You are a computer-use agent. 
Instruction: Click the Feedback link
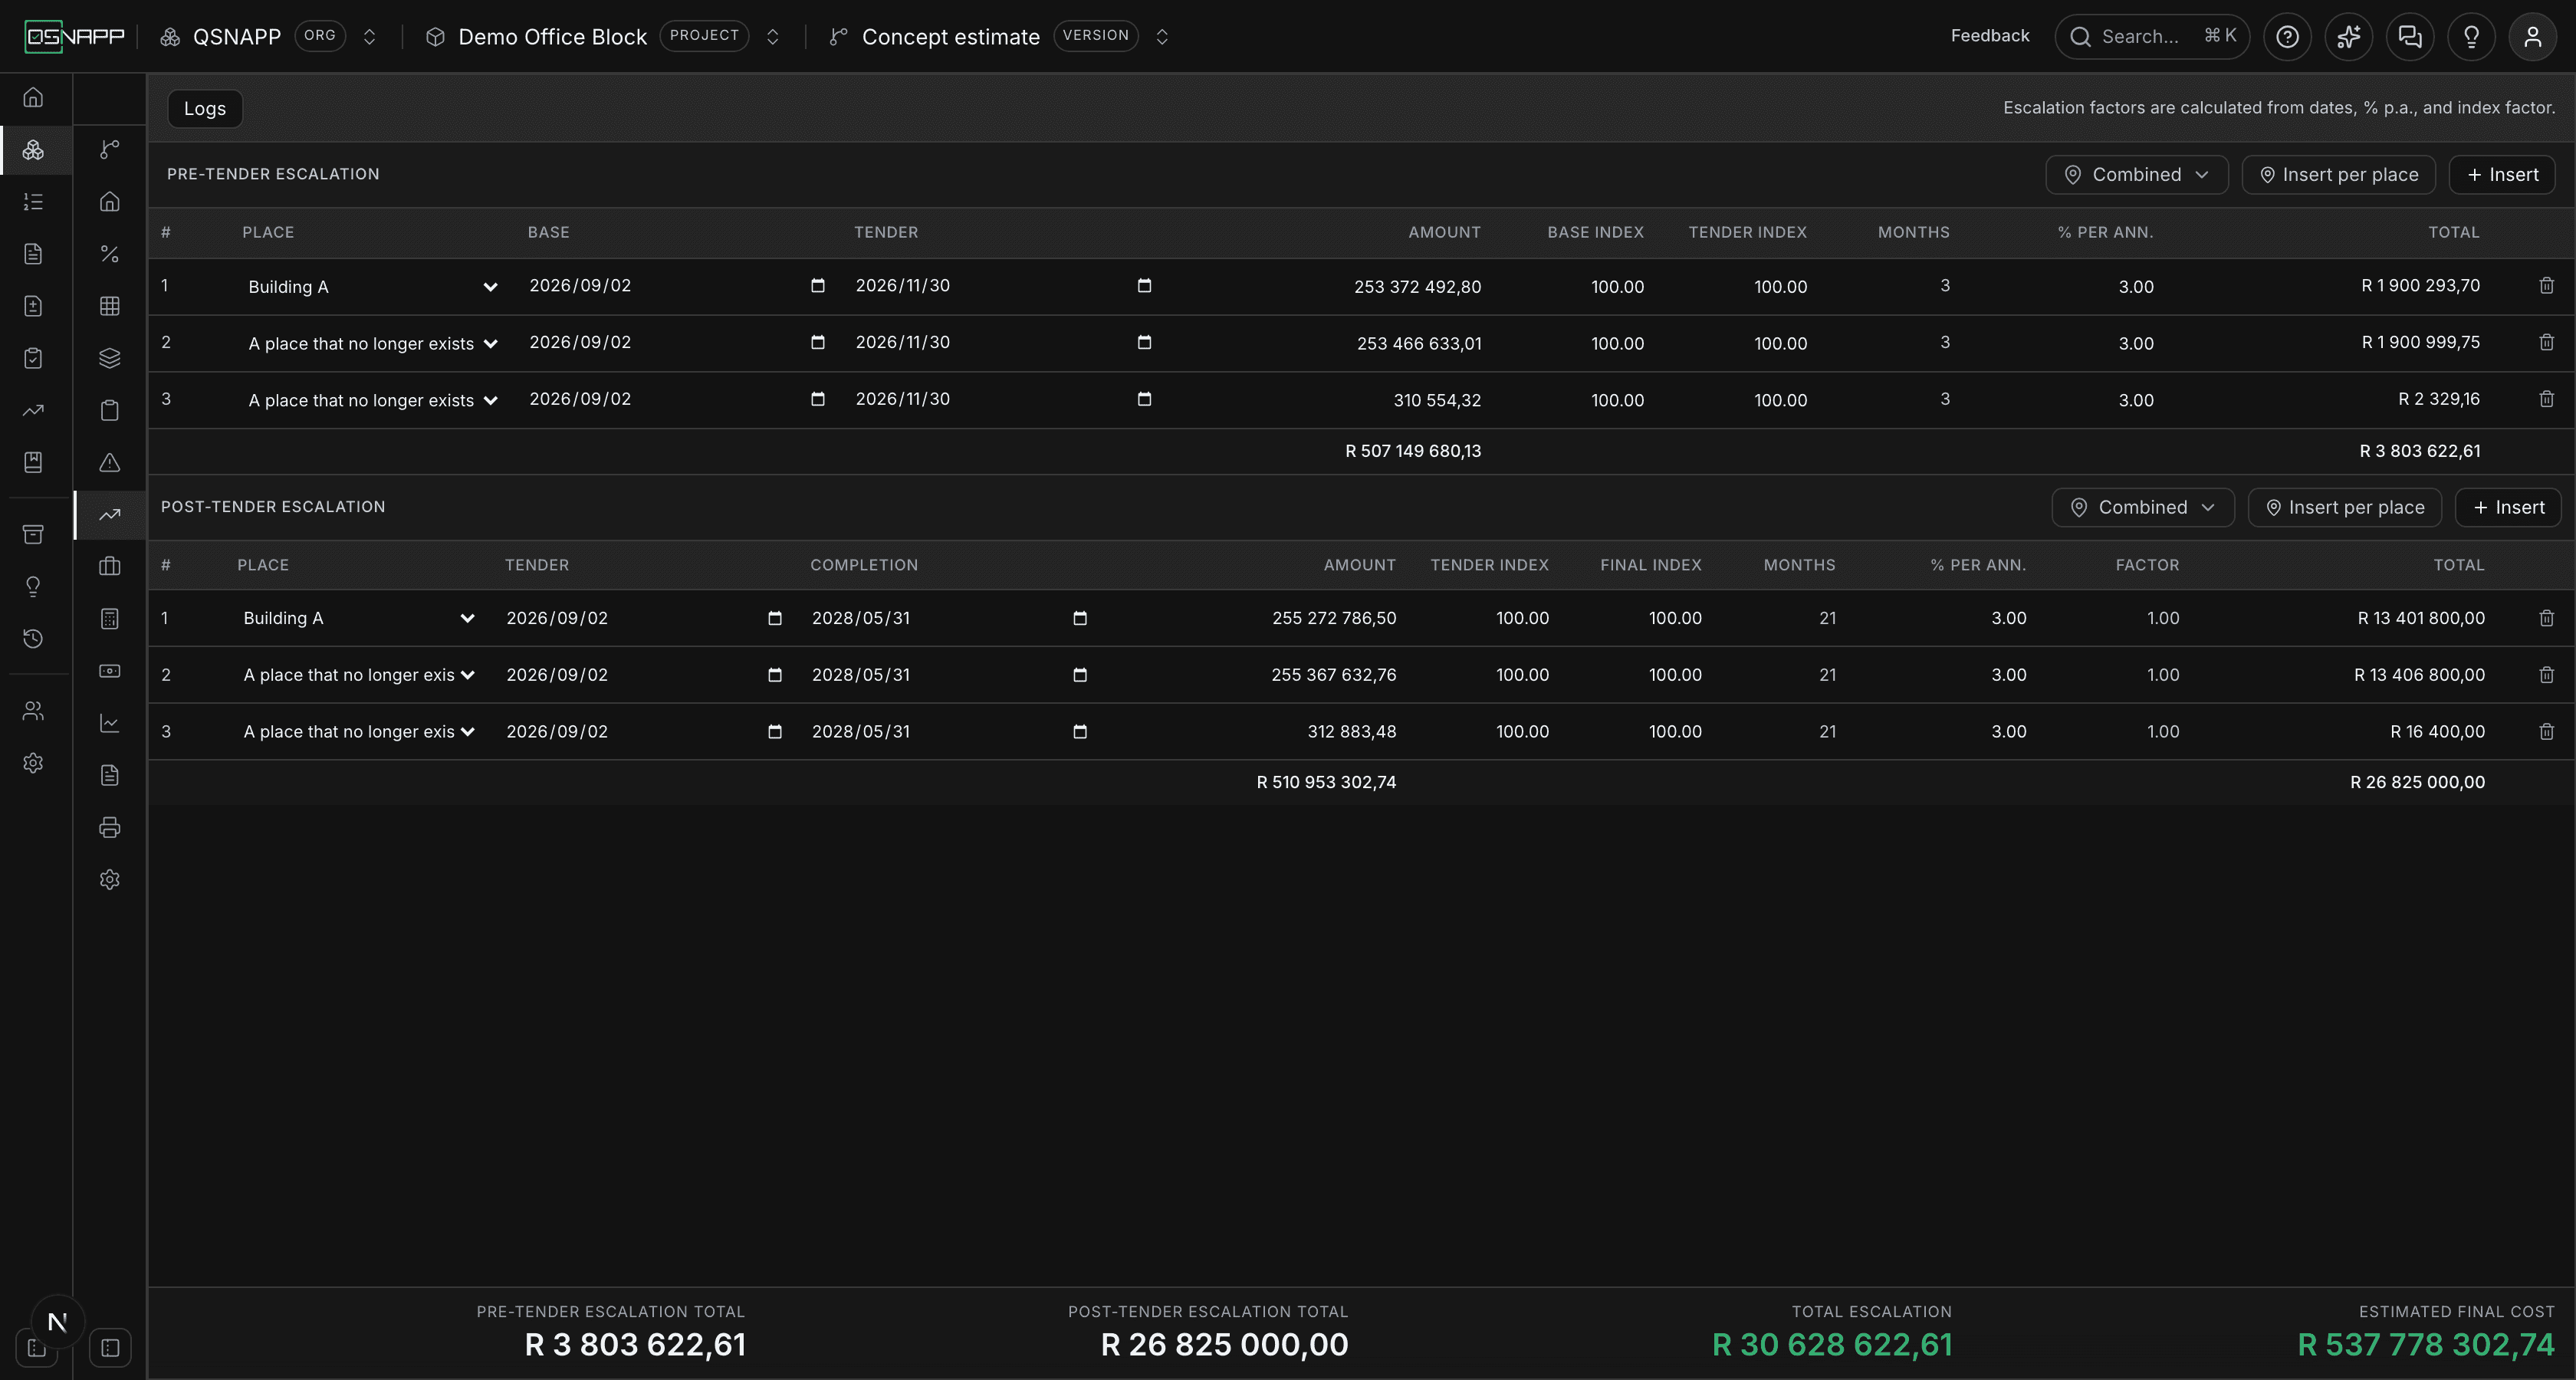[1989, 36]
